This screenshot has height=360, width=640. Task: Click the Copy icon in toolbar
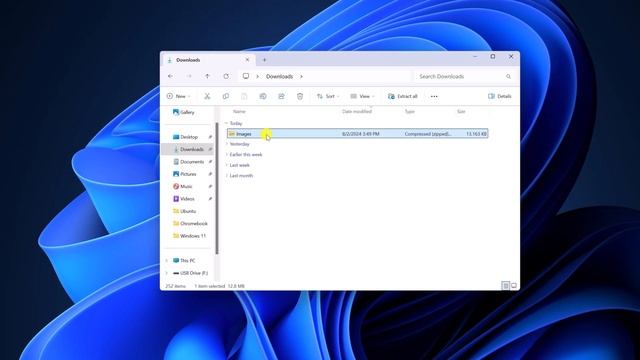click(225, 96)
